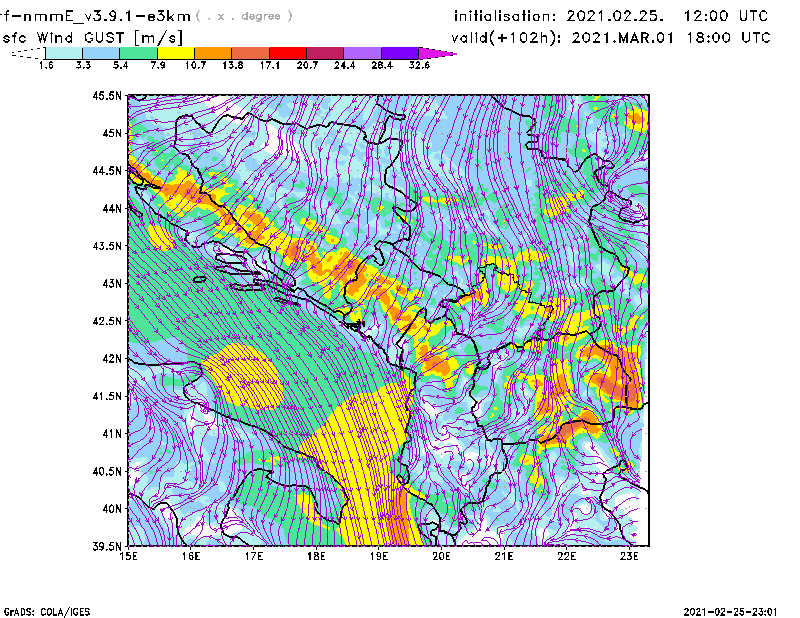This screenshot has height=618, width=800.
Task: Click the green legend color swatch
Action: (x=139, y=53)
